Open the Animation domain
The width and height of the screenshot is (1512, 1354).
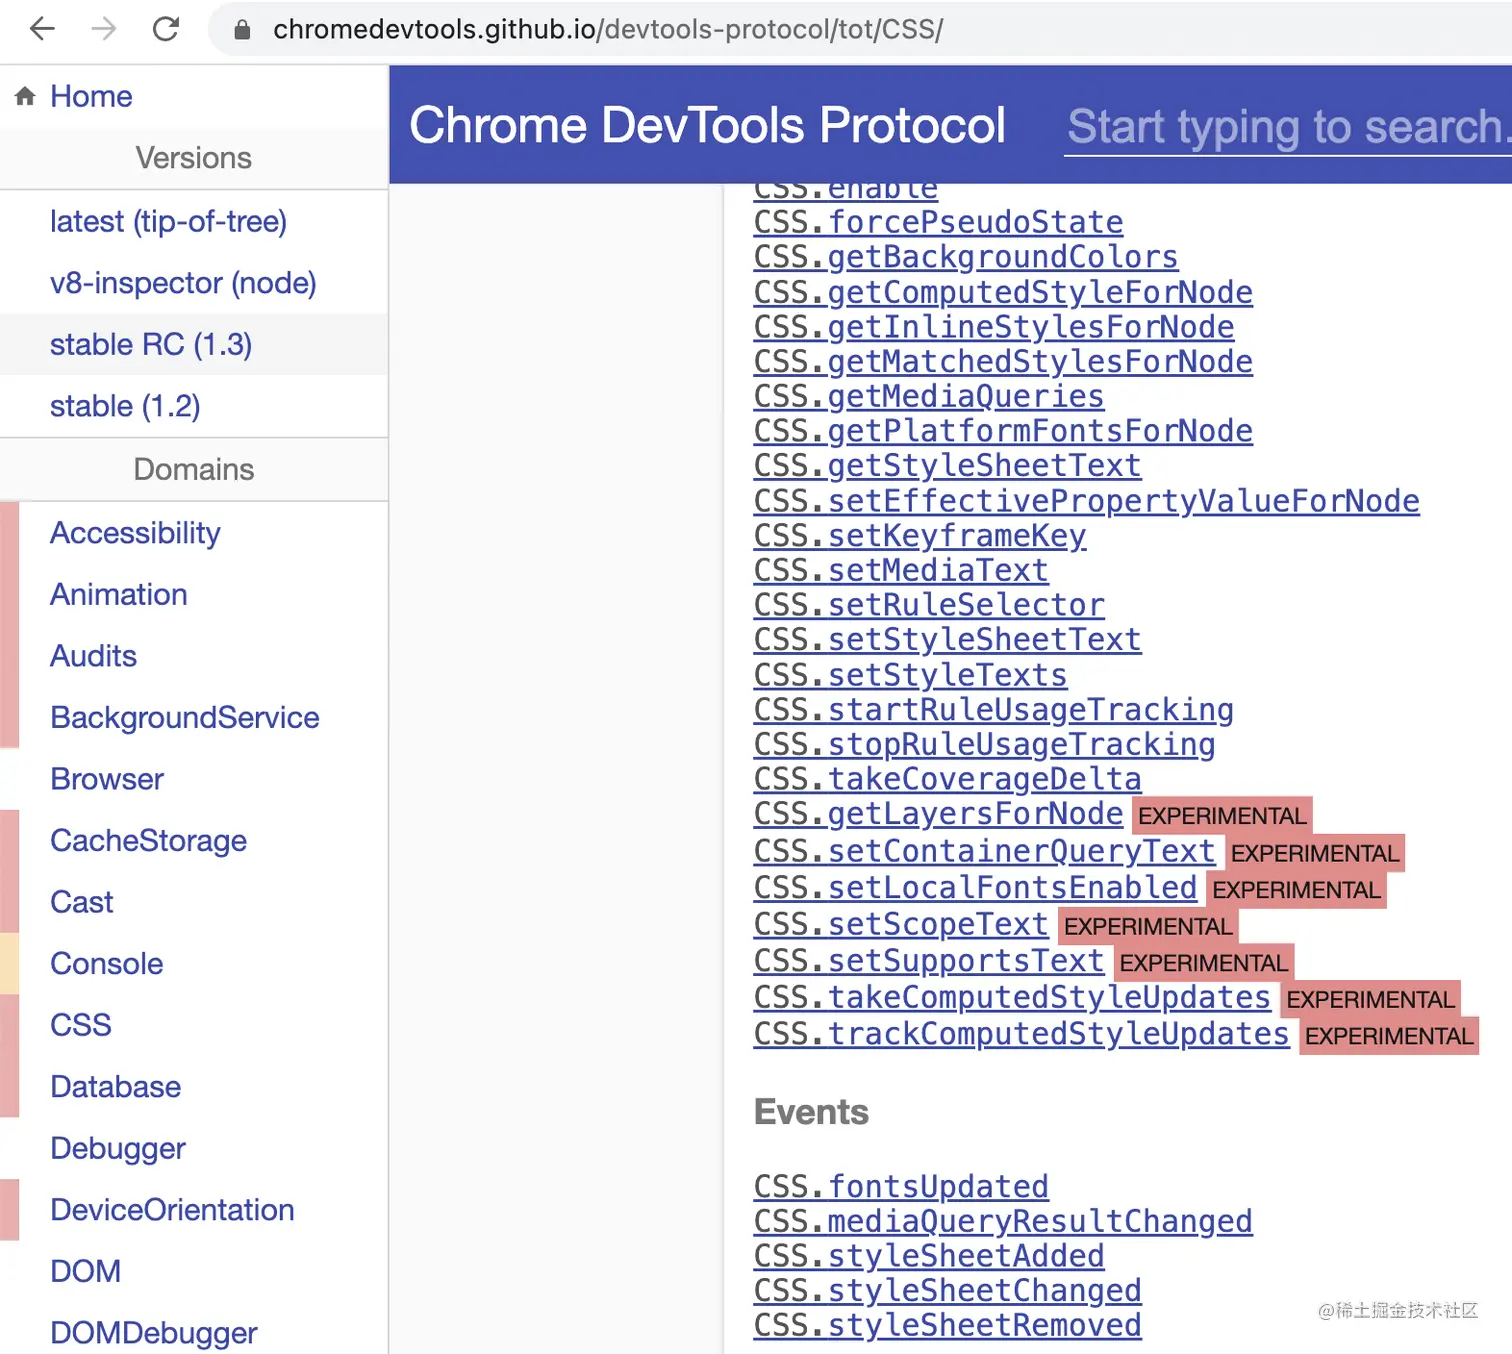(119, 594)
